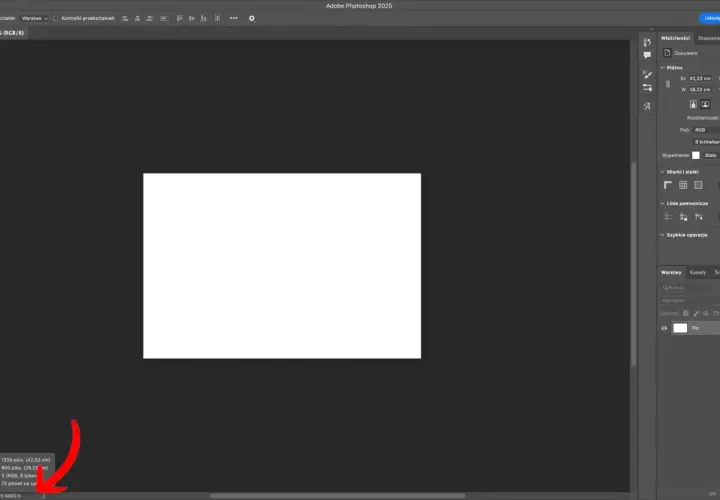Lock position icon in Layers panel
720x500 pixels.
[x=706, y=314]
